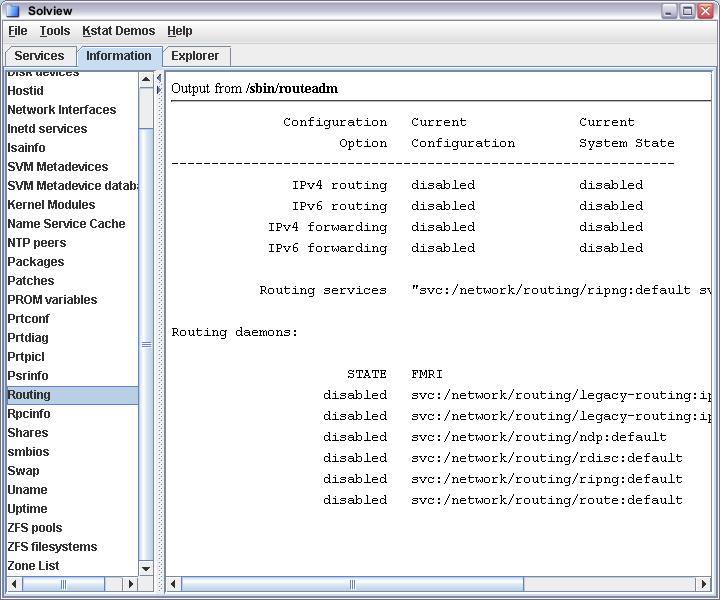Select SVM Metadevices entry

73,167
